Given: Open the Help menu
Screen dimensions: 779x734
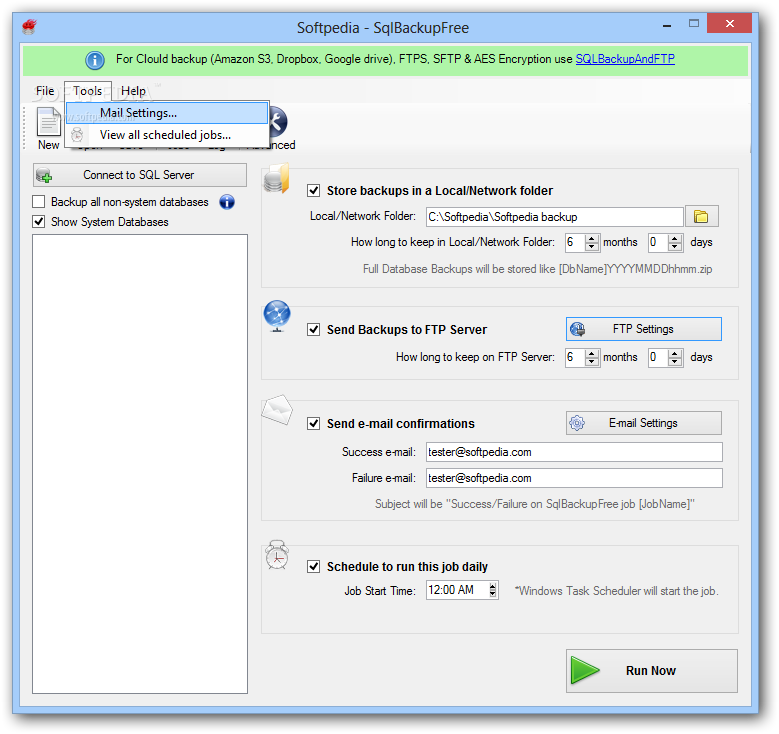Looking at the screenshot, I should pos(133,91).
